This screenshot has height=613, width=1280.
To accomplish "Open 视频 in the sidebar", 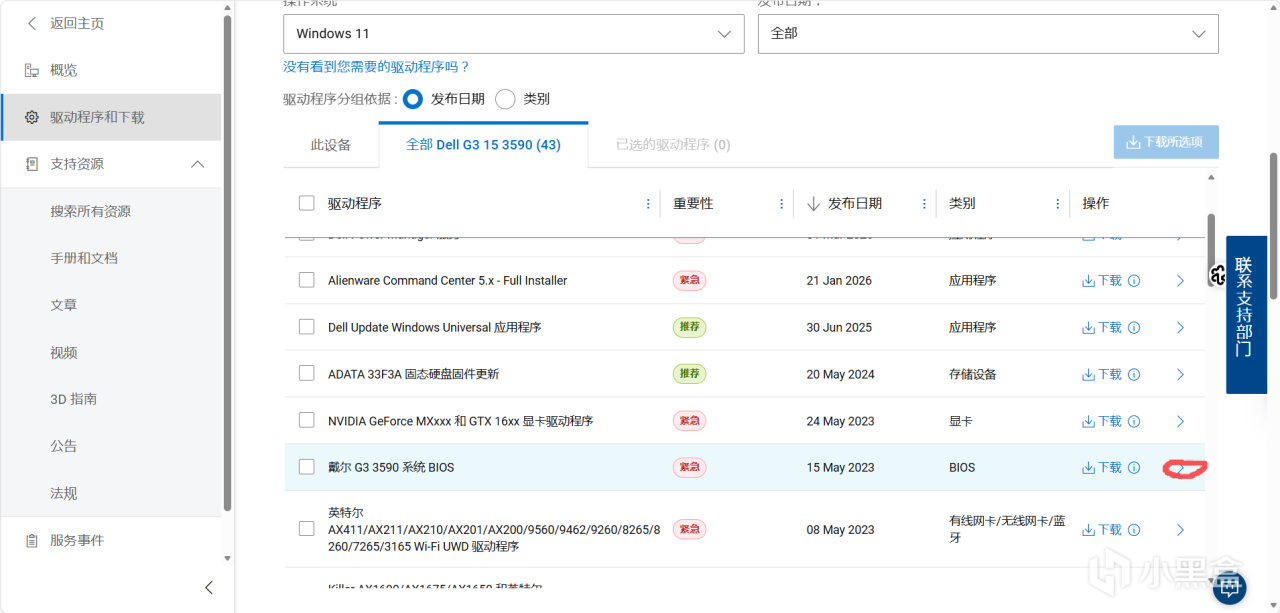I will coord(64,352).
